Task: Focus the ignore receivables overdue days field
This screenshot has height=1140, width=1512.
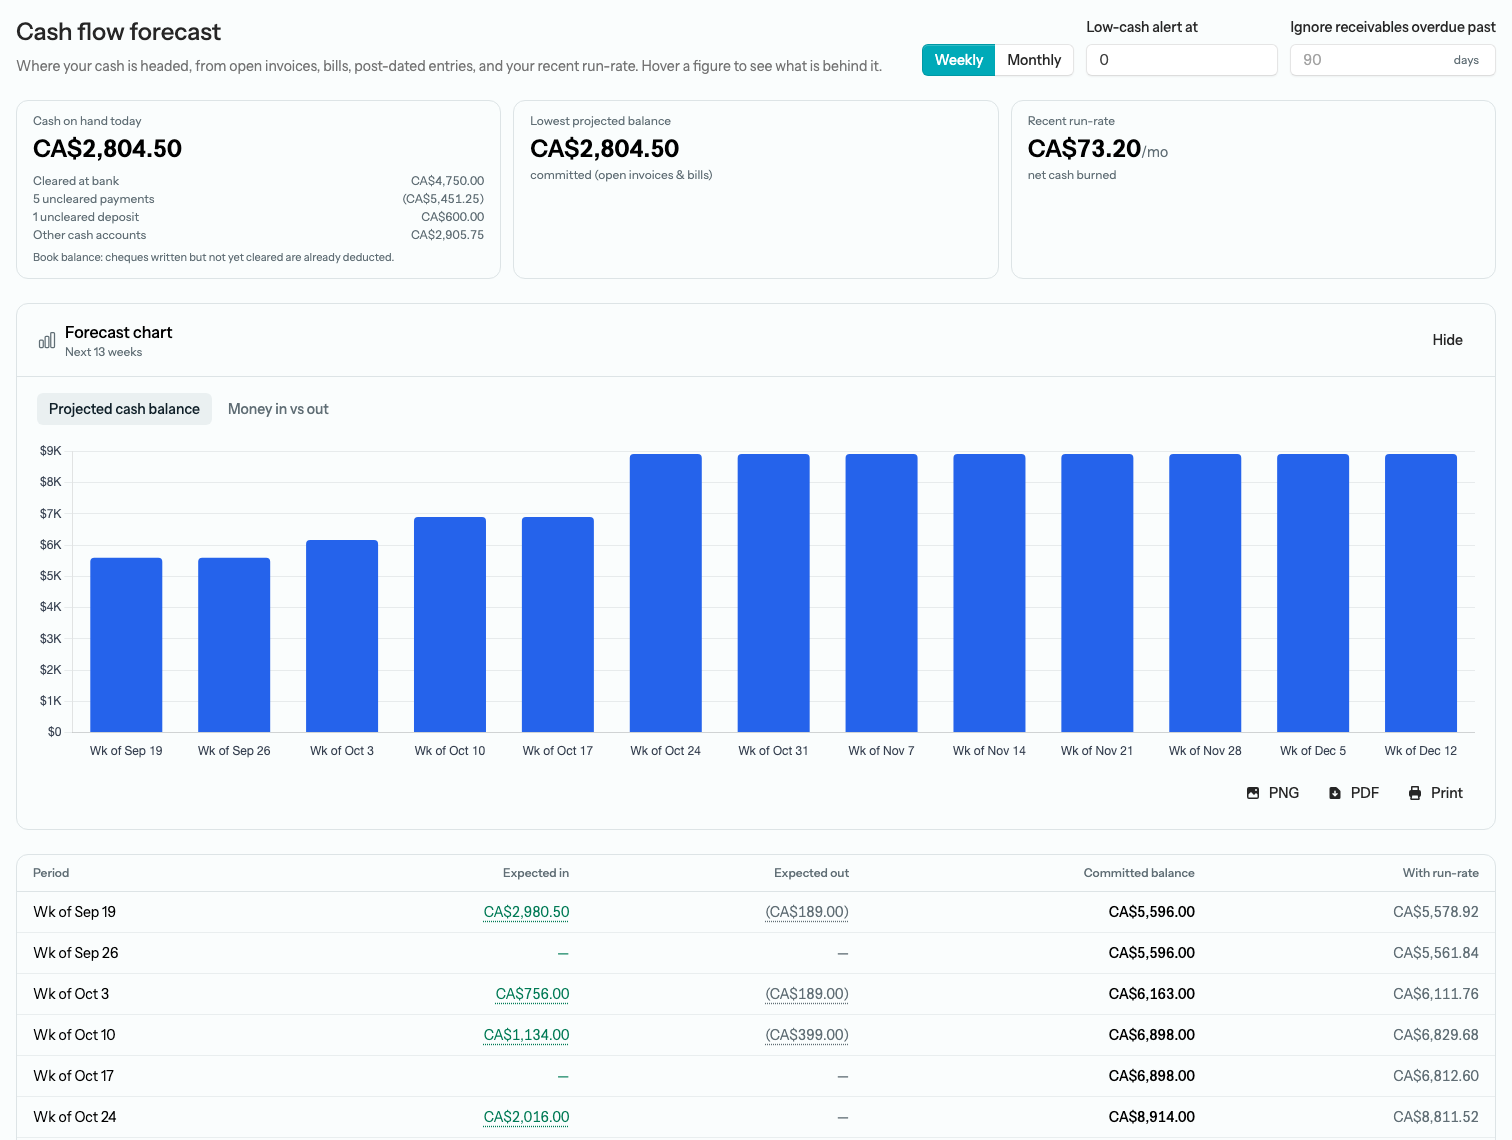Action: tap(1392, 60)
